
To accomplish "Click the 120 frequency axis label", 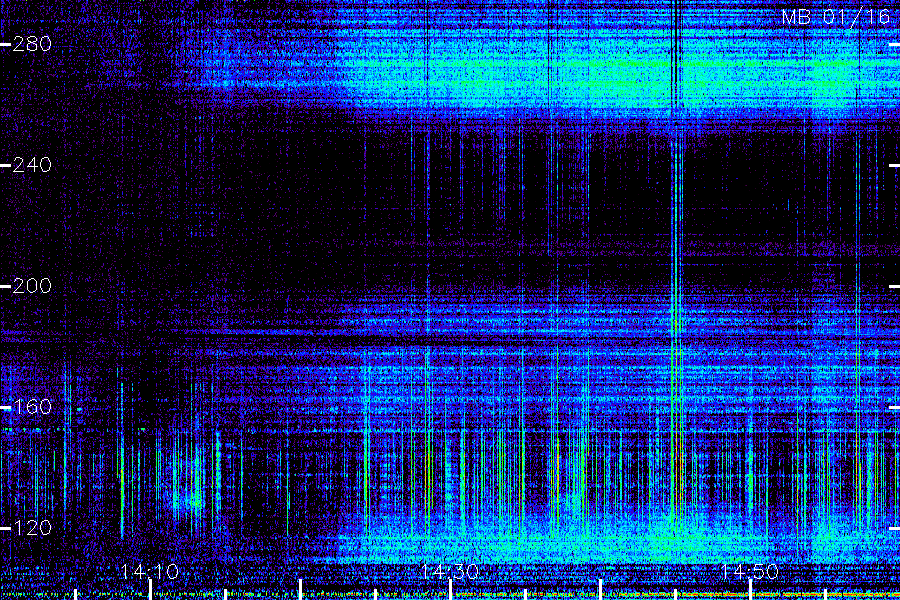I will 32,528.
